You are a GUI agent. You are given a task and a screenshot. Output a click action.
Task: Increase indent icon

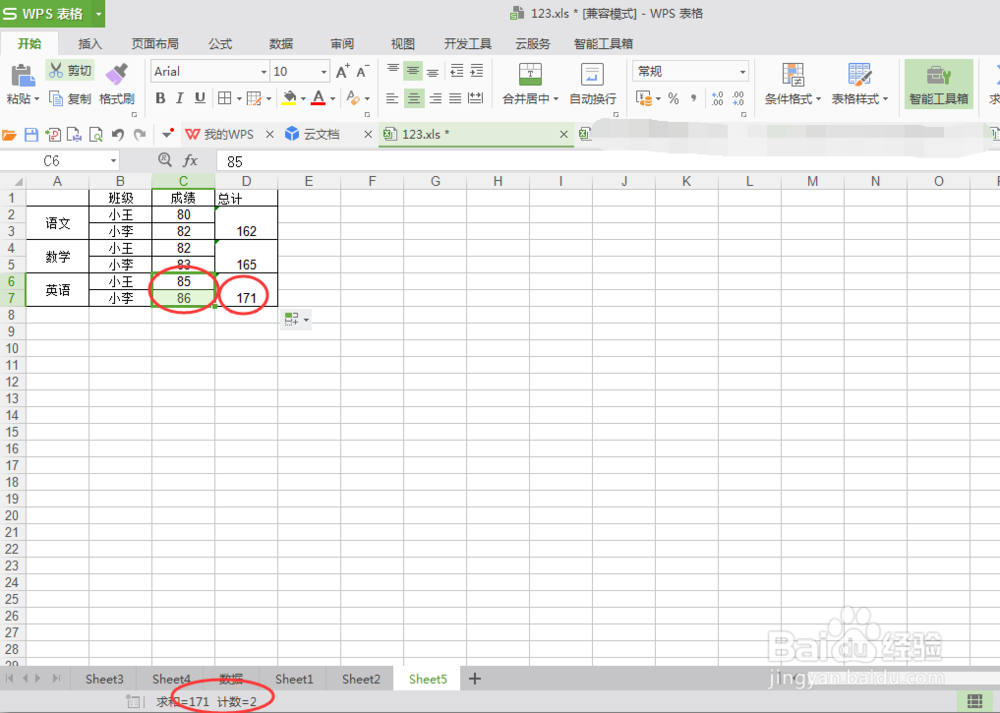tap(476, 70)
